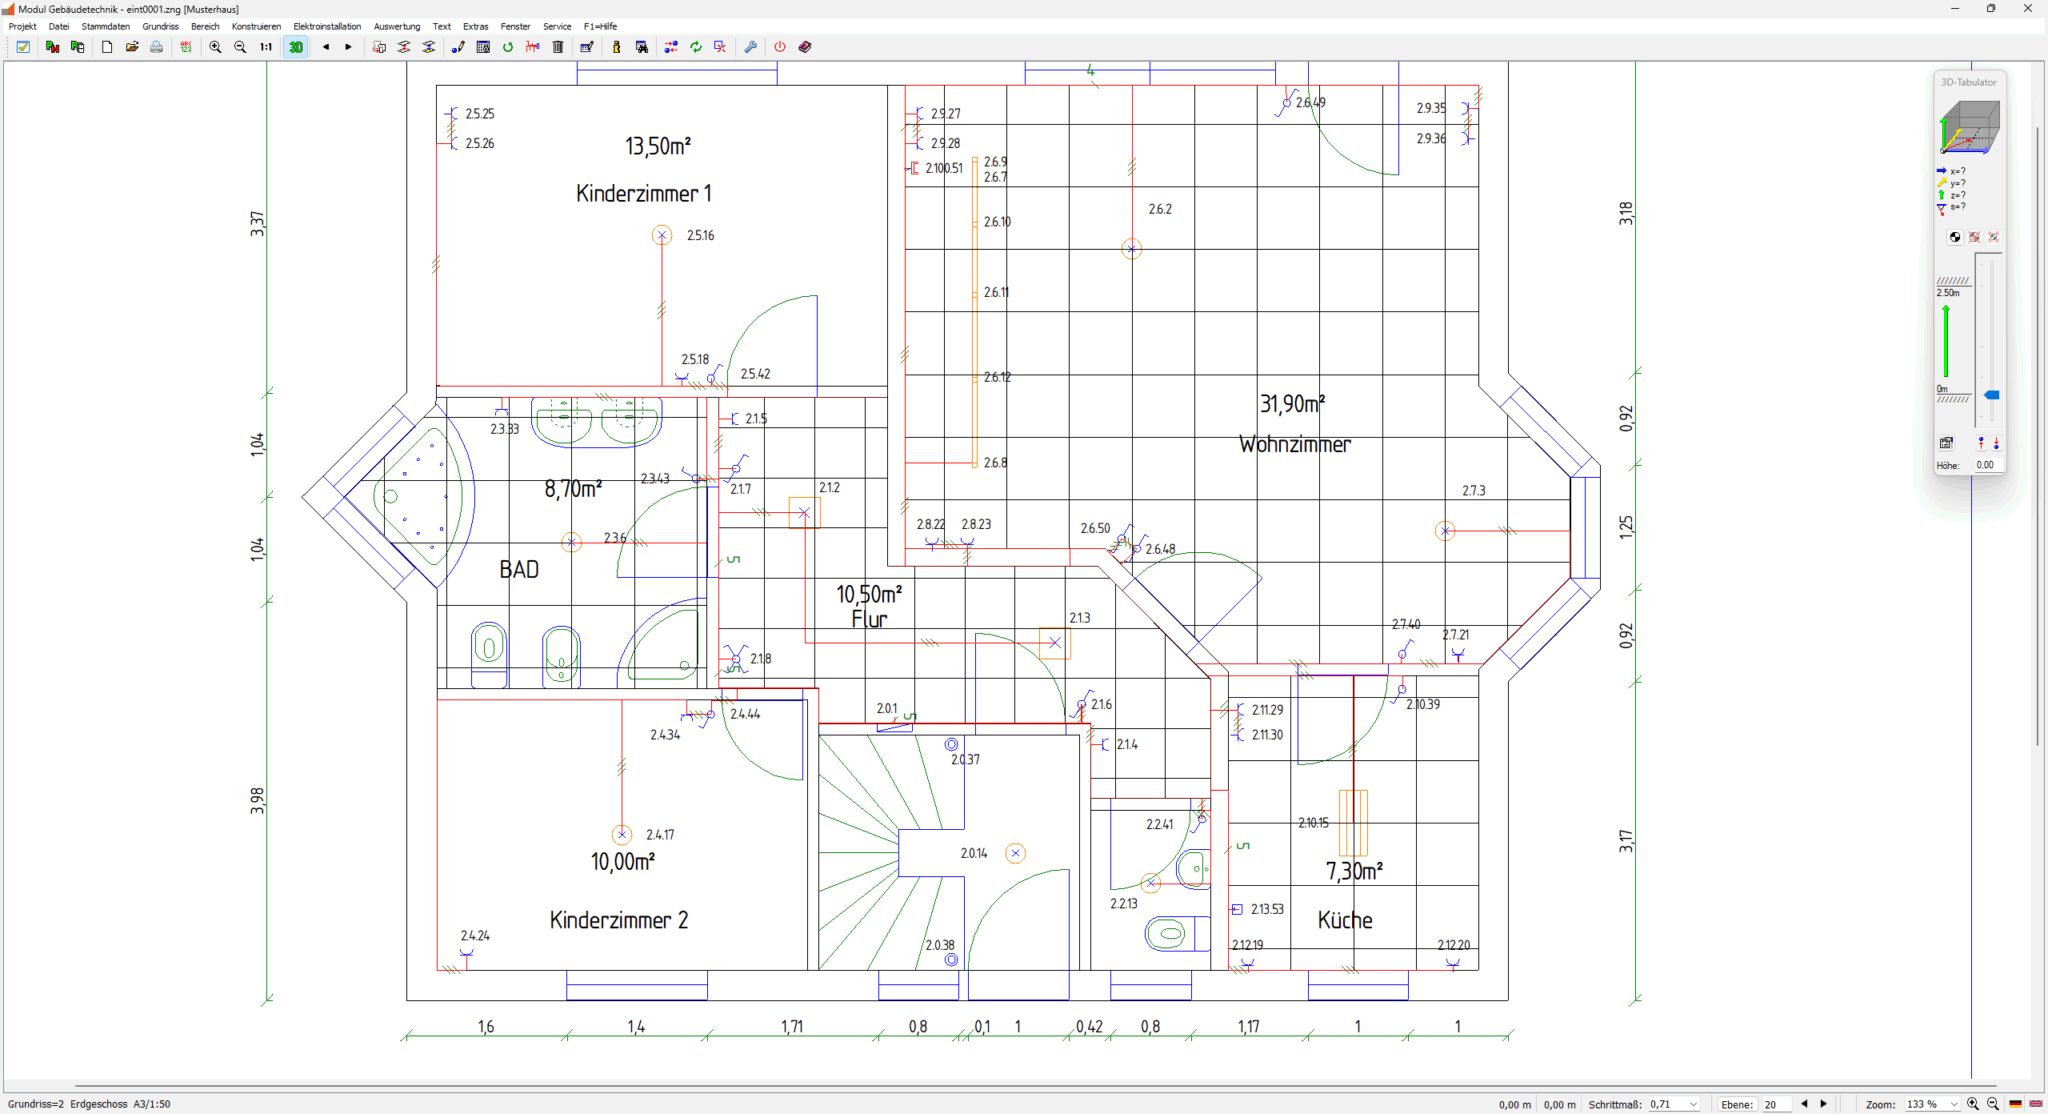2048x1114 pixels.
Task: Open the Schrittmaß dropdown in the status bar
Action: coord(1691,1104)
